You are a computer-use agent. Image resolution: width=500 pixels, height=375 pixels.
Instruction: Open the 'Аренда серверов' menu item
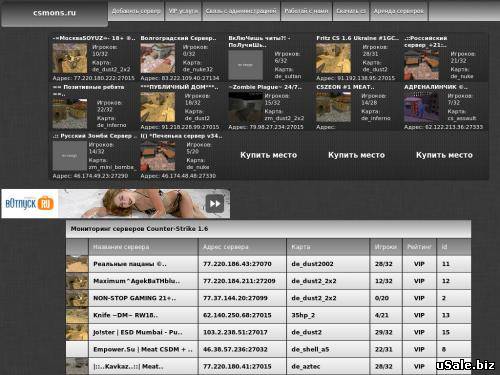tap(399, 11)
